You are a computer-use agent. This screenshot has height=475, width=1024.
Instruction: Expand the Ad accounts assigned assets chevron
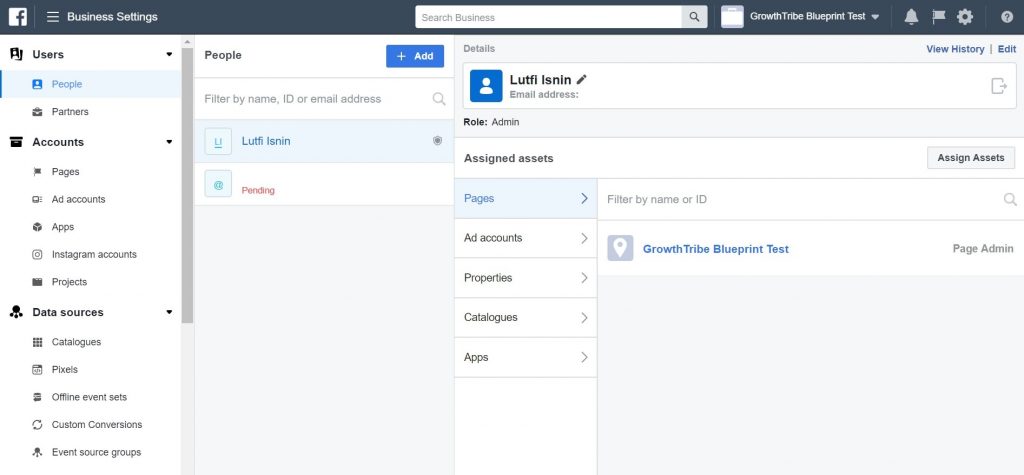point(584,238)
